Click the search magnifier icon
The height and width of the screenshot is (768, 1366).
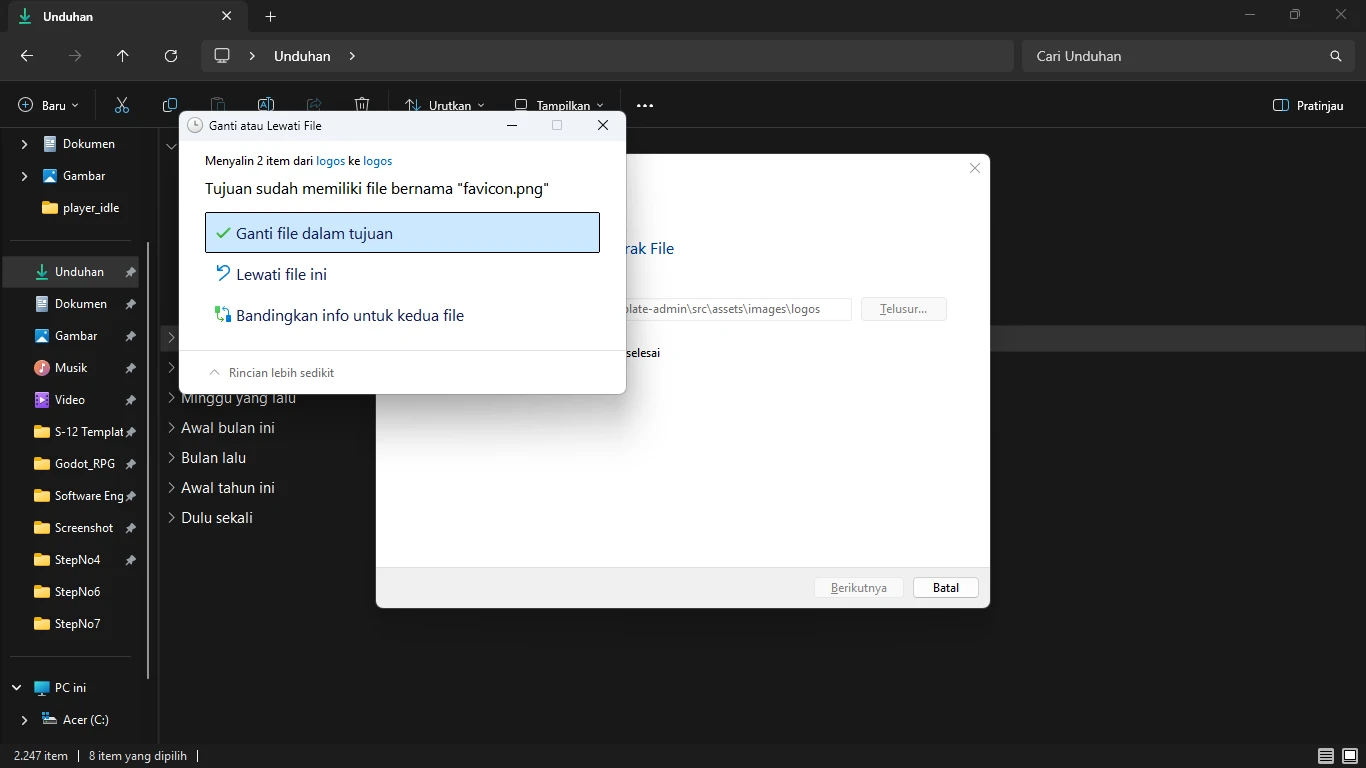coord(1335,56)
